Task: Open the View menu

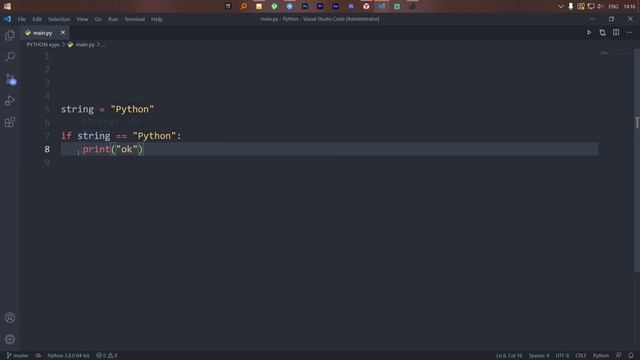Action: click(82, 19)
